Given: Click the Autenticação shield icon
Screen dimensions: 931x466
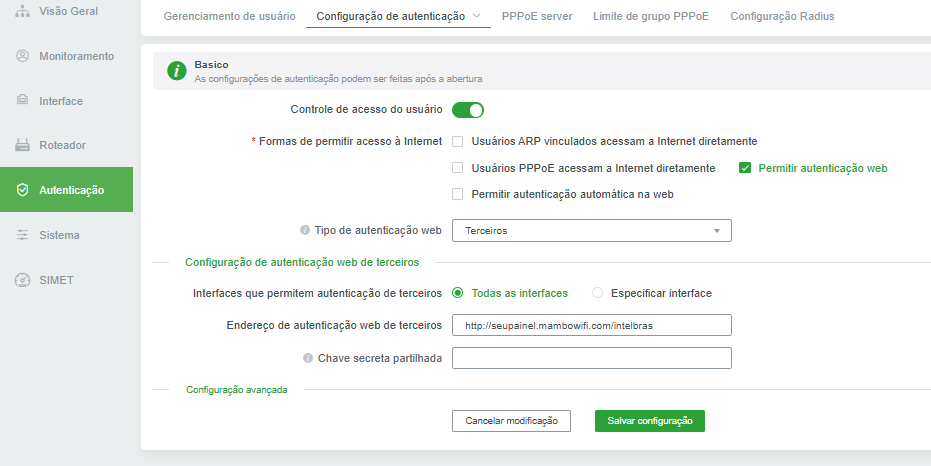Looking at the screenshot, I should [22, 190].
